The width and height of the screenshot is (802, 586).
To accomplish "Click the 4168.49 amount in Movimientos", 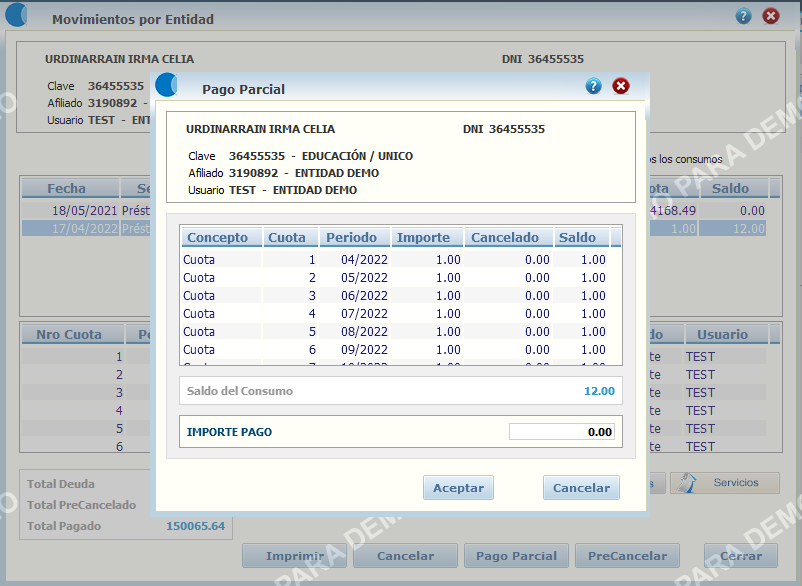I will click(x=673, y=210).
